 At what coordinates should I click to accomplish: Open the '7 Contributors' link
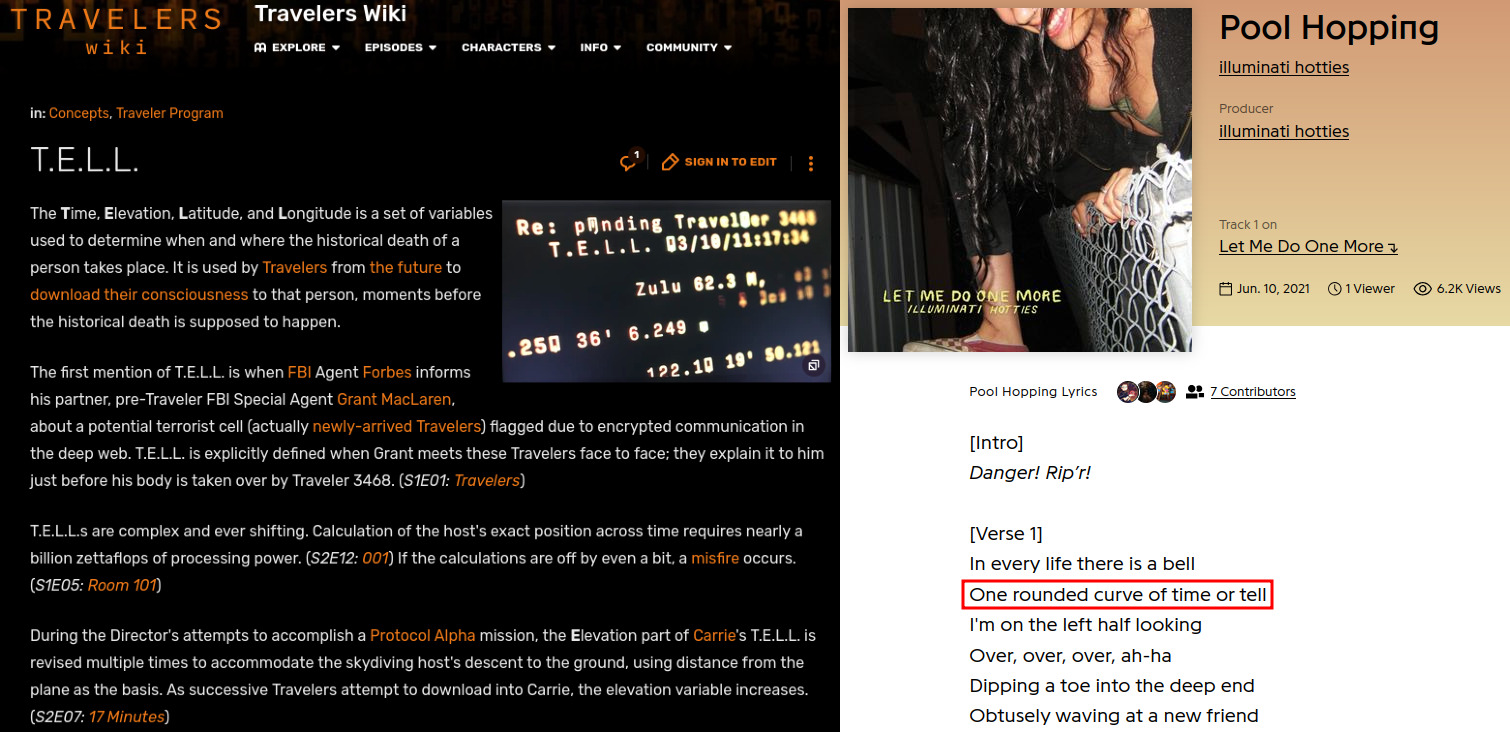click(x=1253, y=392)
